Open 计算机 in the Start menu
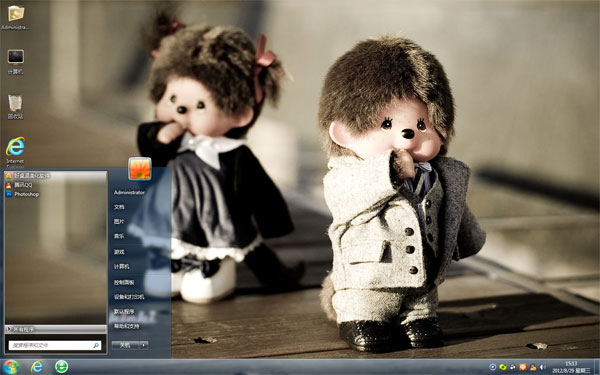This screenshot has height=375, width=600. point(121,267)
